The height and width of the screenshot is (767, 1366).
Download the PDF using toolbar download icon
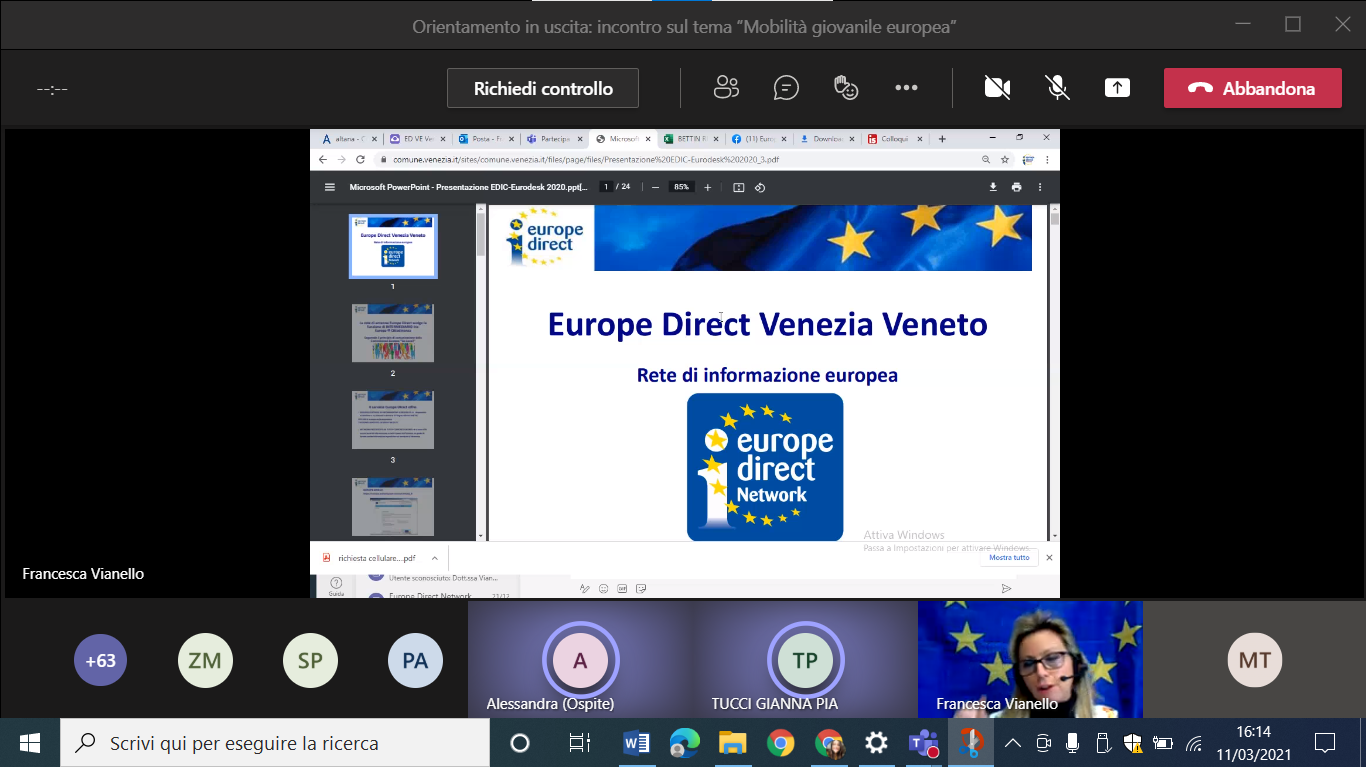click(x=993, y=187)
